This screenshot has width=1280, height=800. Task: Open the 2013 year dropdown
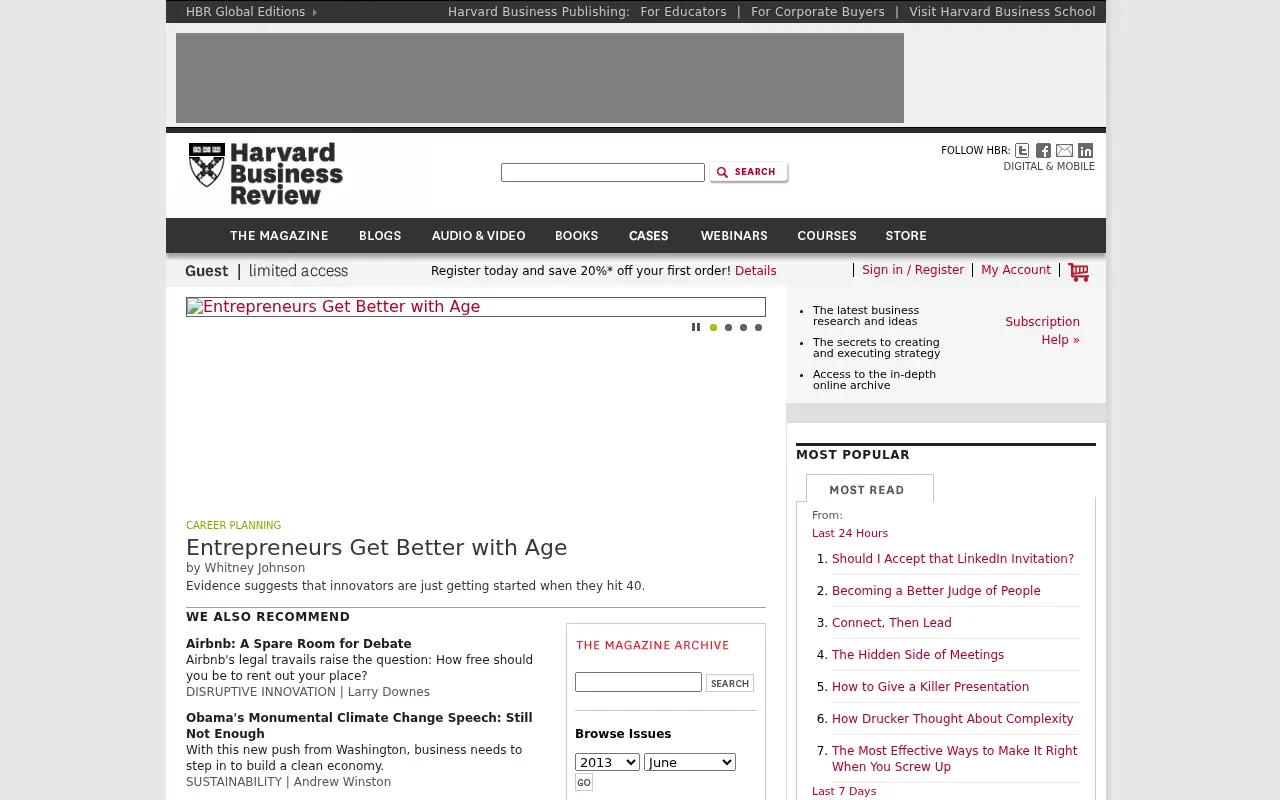click(607, 762)
